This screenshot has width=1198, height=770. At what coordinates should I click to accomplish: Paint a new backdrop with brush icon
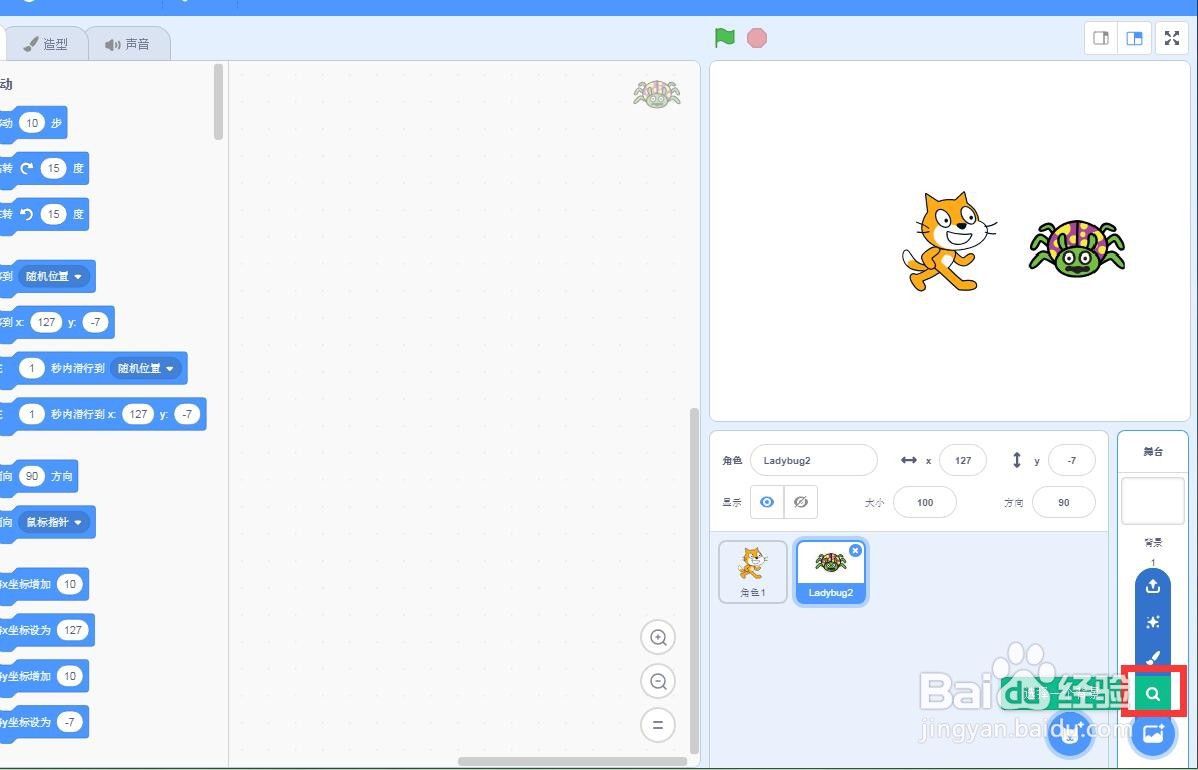coord(1153,657)
